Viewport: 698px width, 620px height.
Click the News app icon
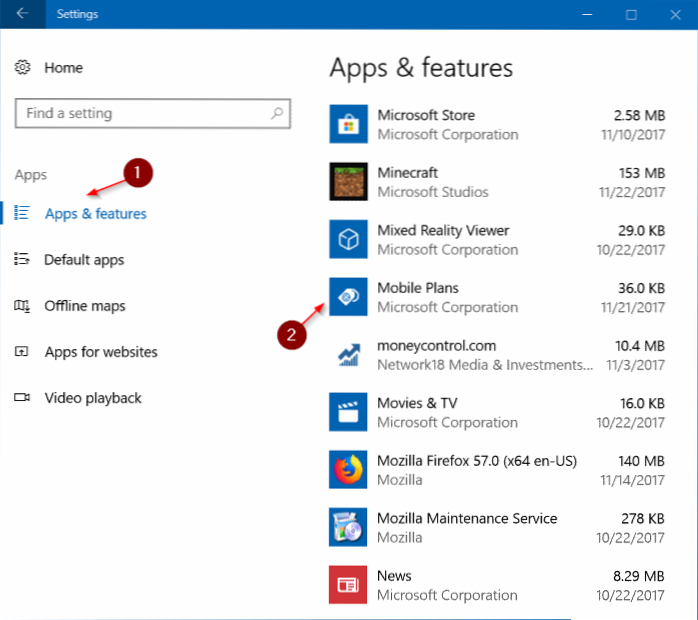(348, 584)
